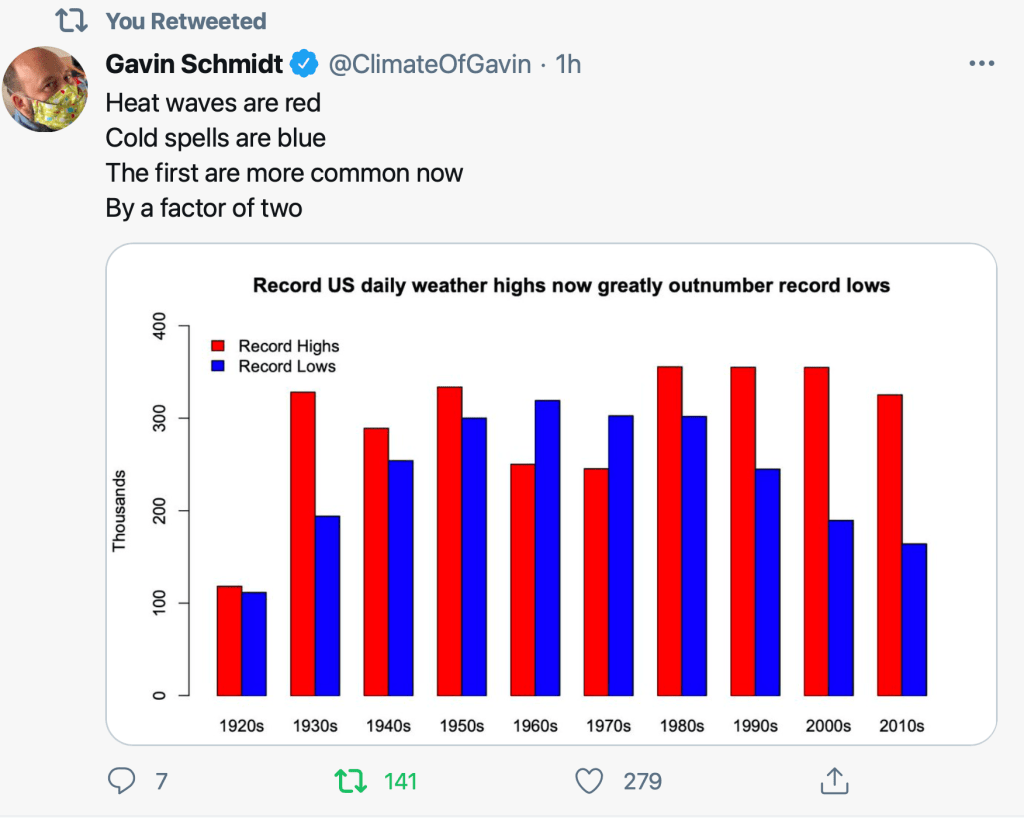The height and width of the screenshot is (818, 1024).
Task: Click the blue Record Lows legend swatch
Action: [x=217, y=367]
